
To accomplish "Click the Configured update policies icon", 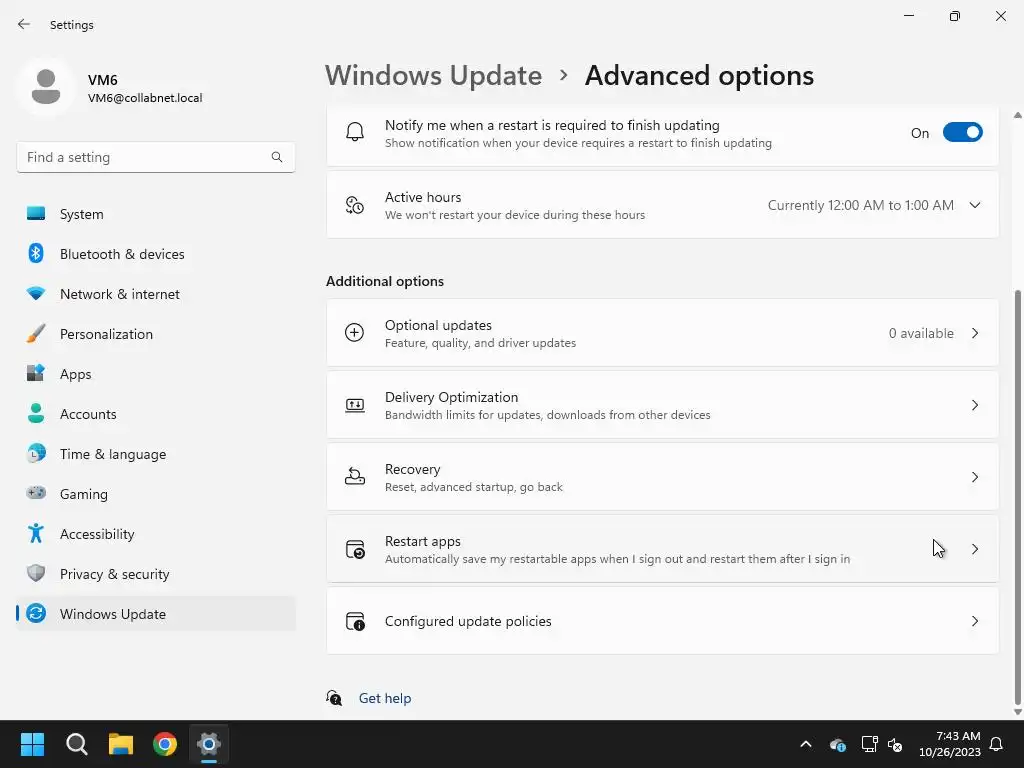I will coord(355,621).
